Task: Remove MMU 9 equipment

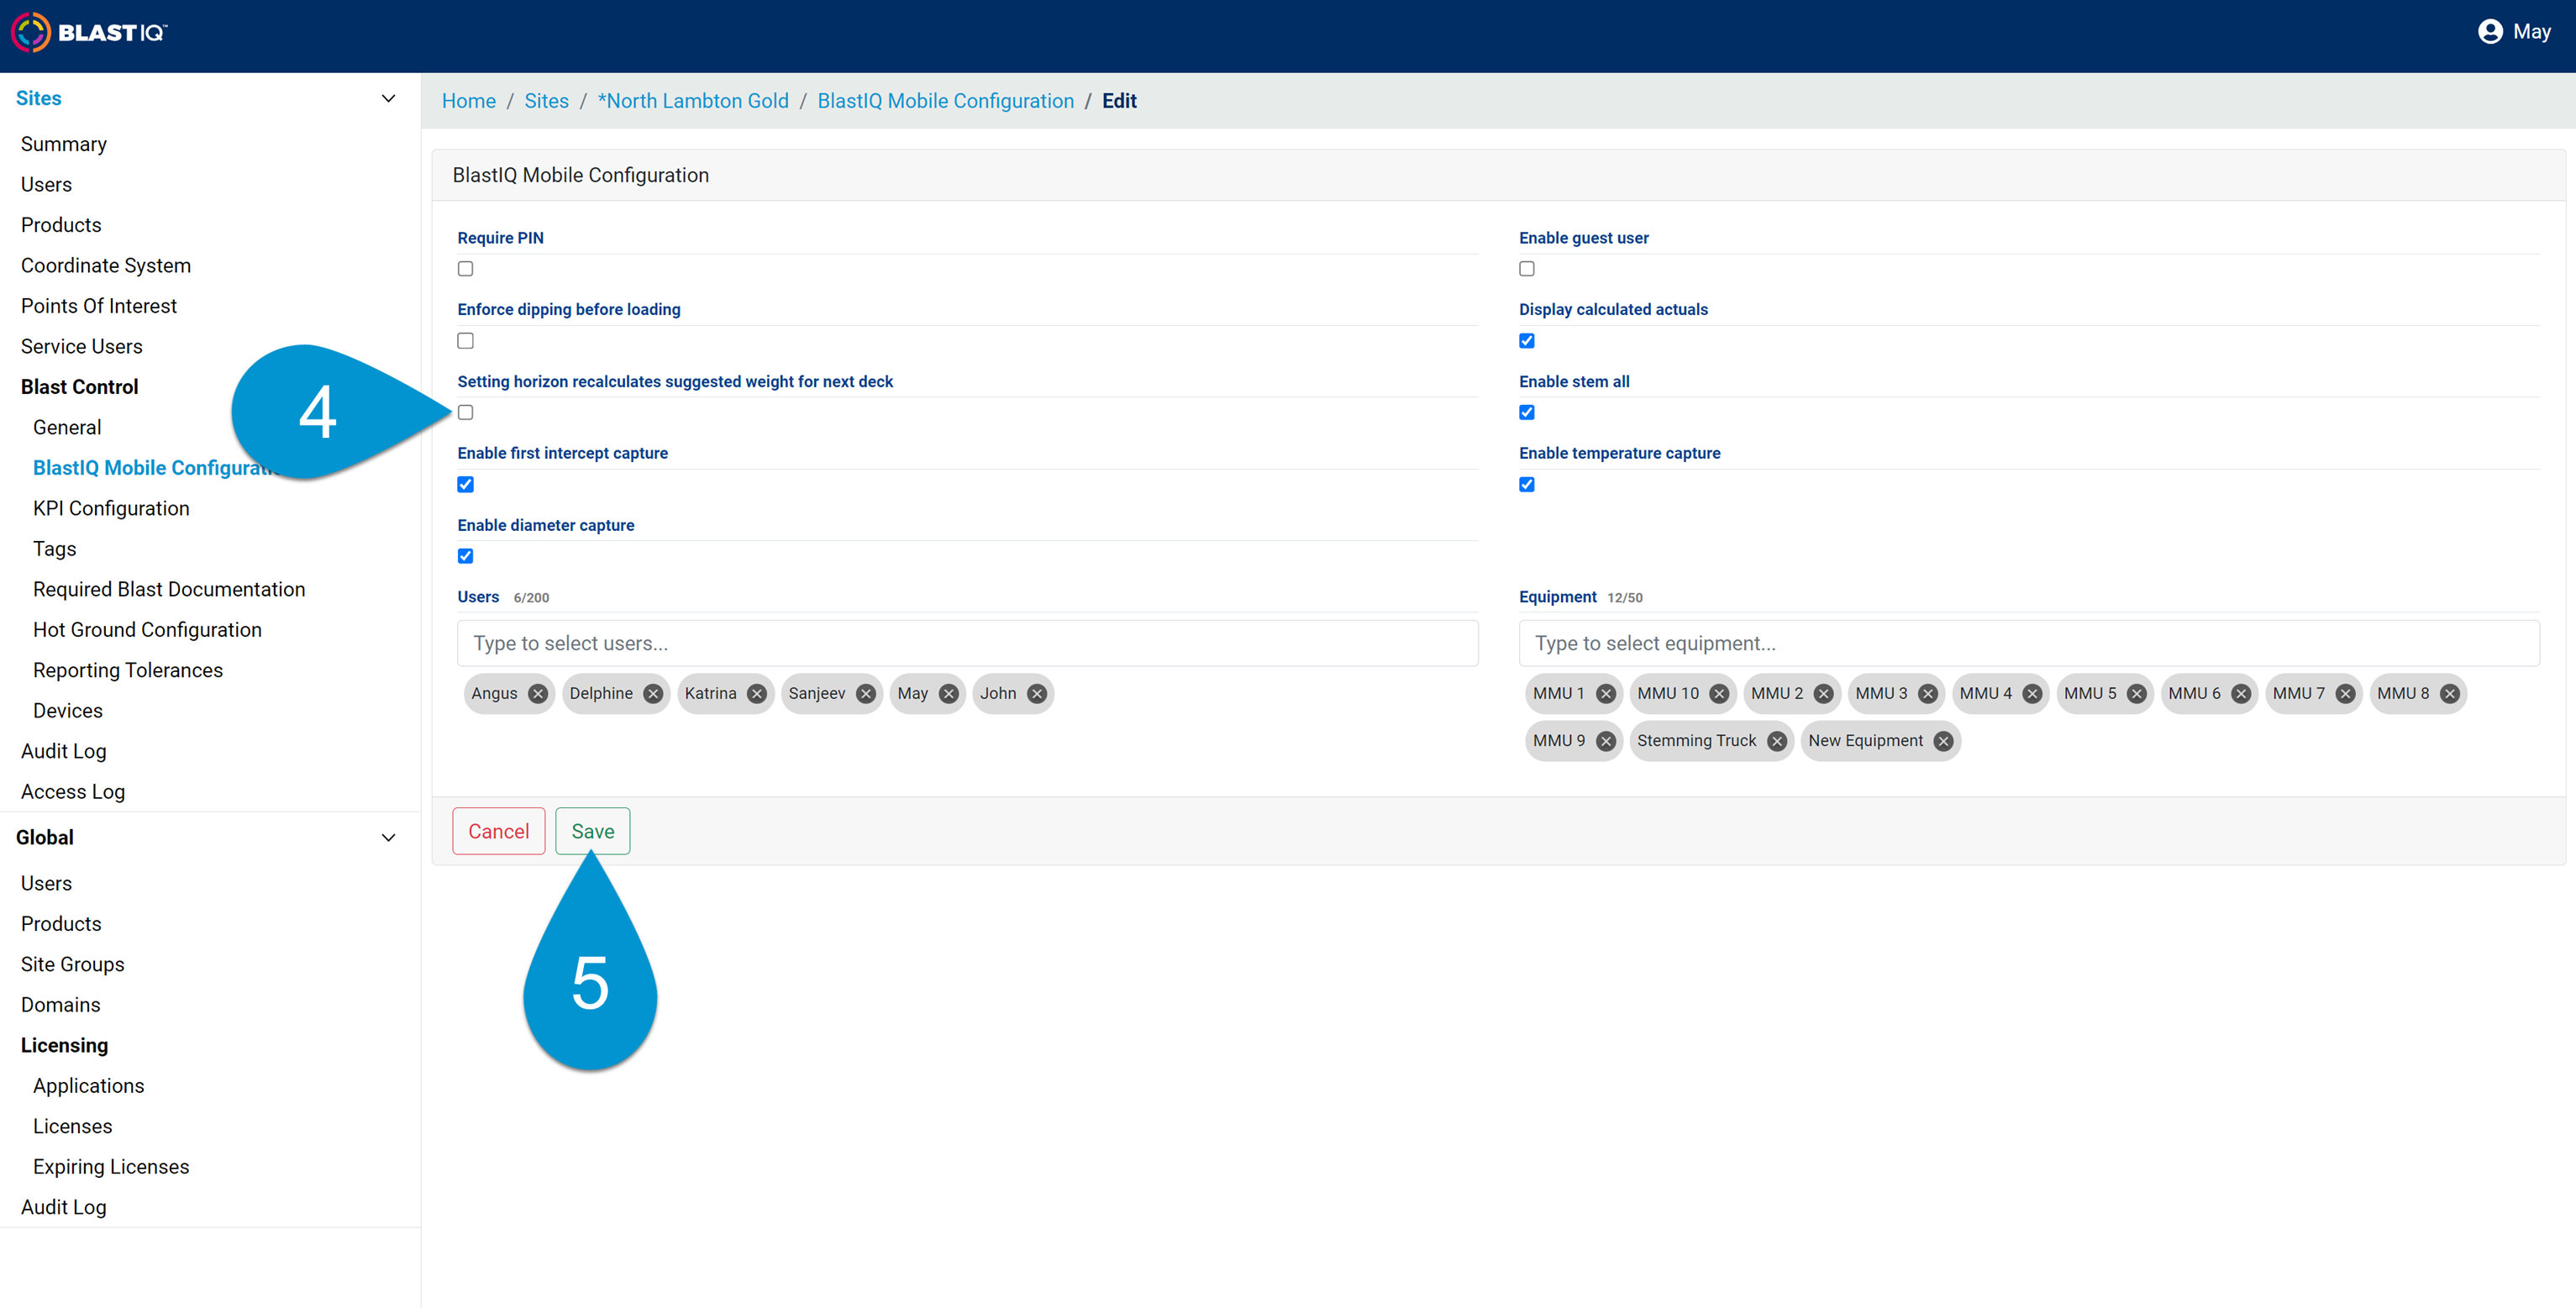Action: coord(1606,741)
